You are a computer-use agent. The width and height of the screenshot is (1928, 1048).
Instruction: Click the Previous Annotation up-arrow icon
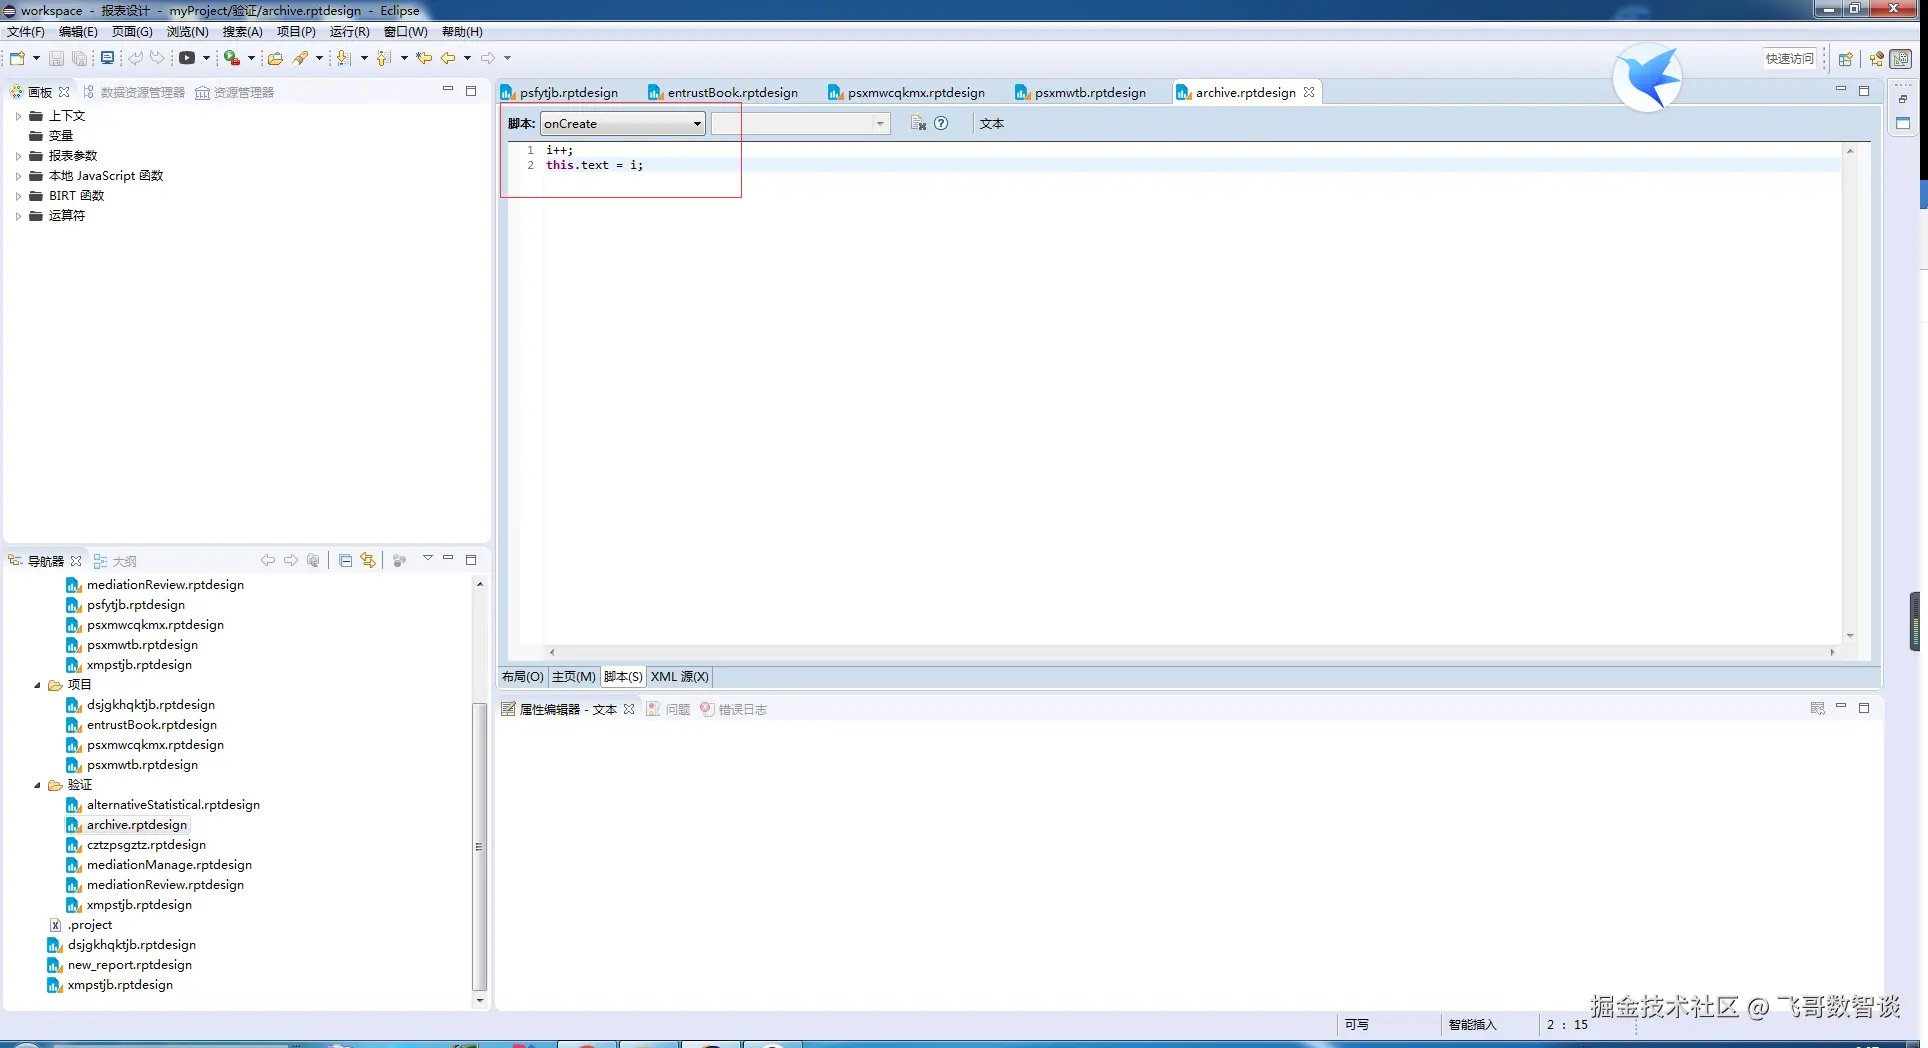[x=384, y=58]
